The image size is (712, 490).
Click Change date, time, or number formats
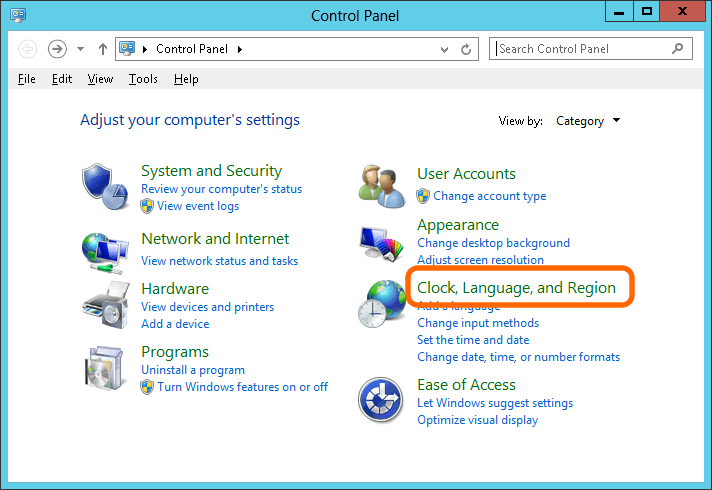(x=519, y=357)
